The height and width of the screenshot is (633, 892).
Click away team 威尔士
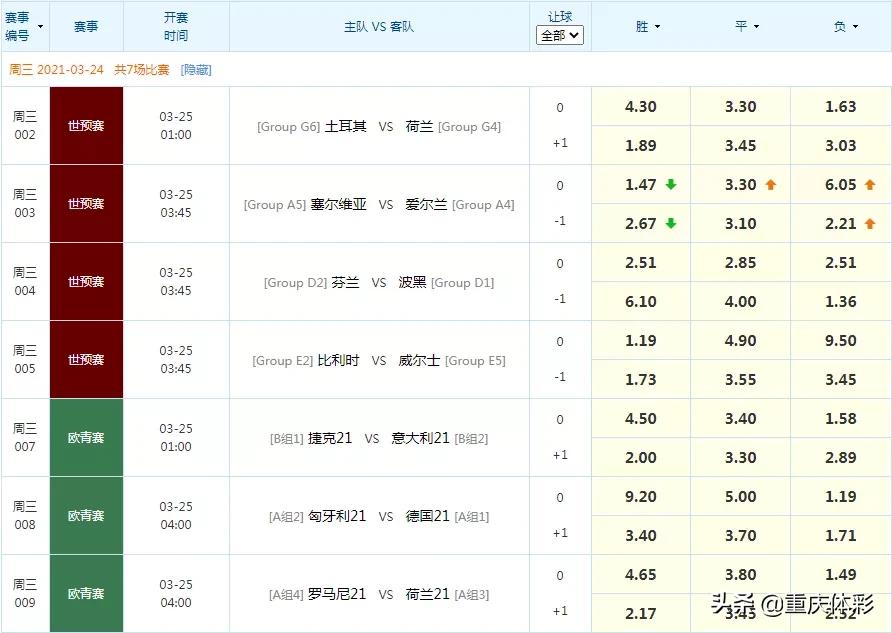(419, 360)
